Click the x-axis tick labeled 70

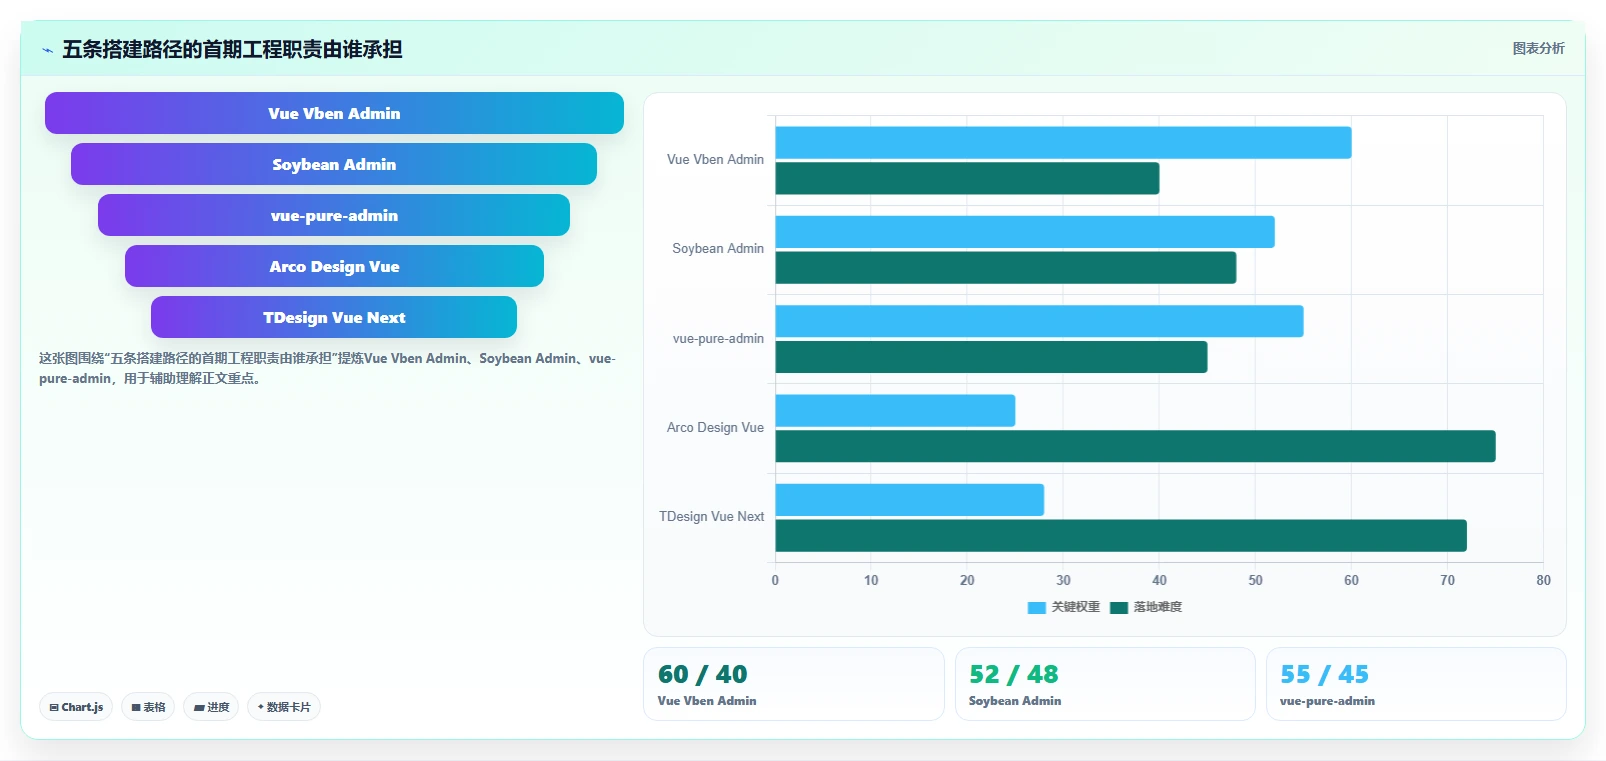[x=1447, y=580]
